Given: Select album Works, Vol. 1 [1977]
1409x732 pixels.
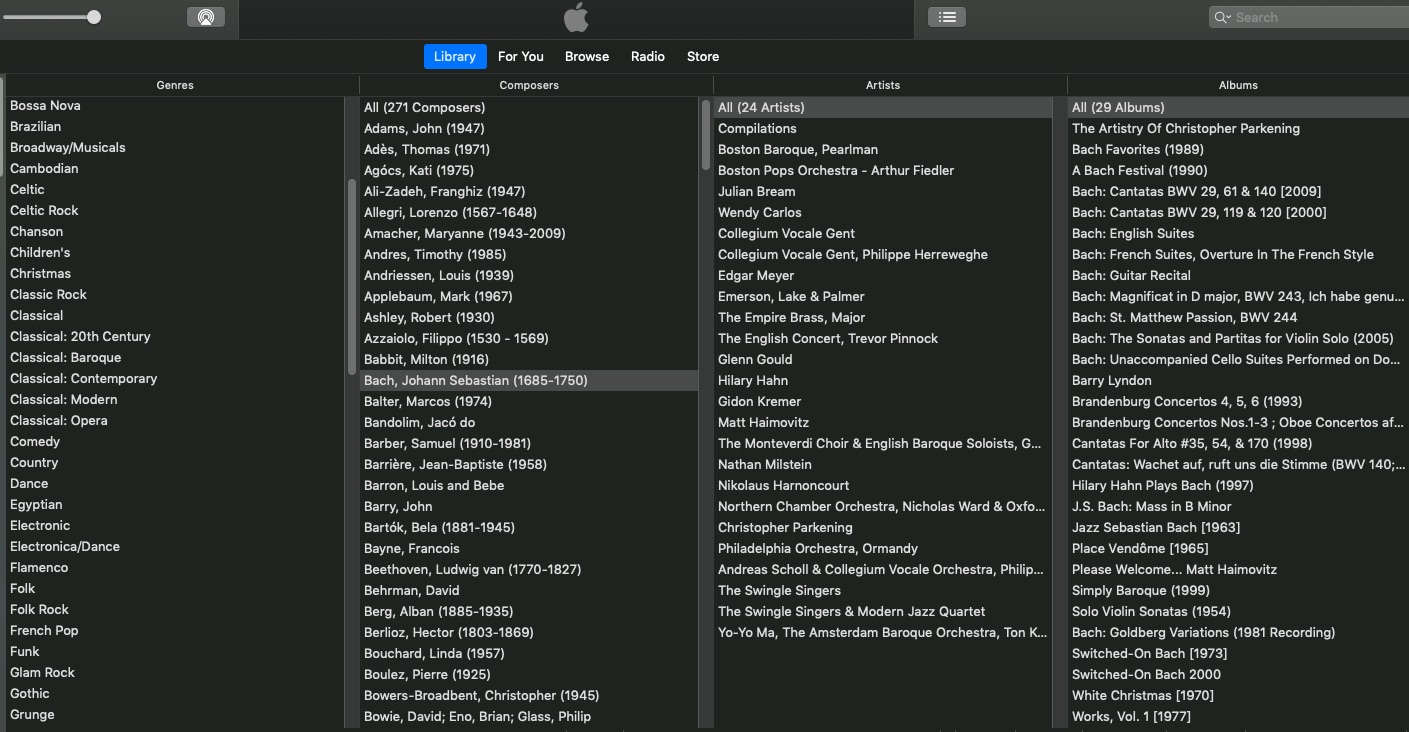Looking at the screenshot, I should pos(1131,716).
